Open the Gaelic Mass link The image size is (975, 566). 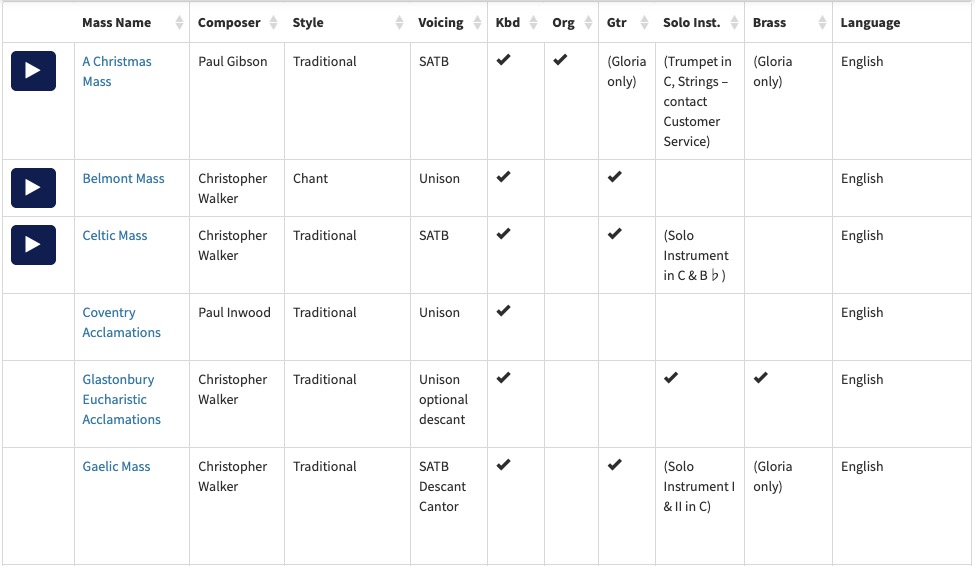point(116,466)
